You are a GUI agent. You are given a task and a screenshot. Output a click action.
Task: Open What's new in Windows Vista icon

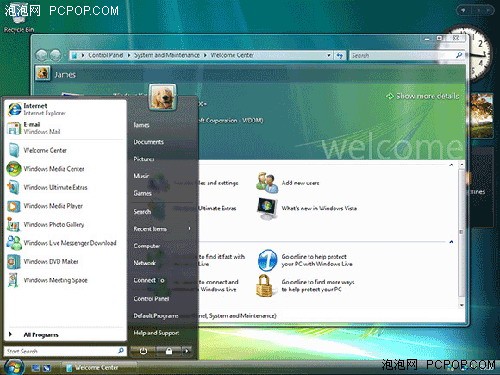click(267, 208)
